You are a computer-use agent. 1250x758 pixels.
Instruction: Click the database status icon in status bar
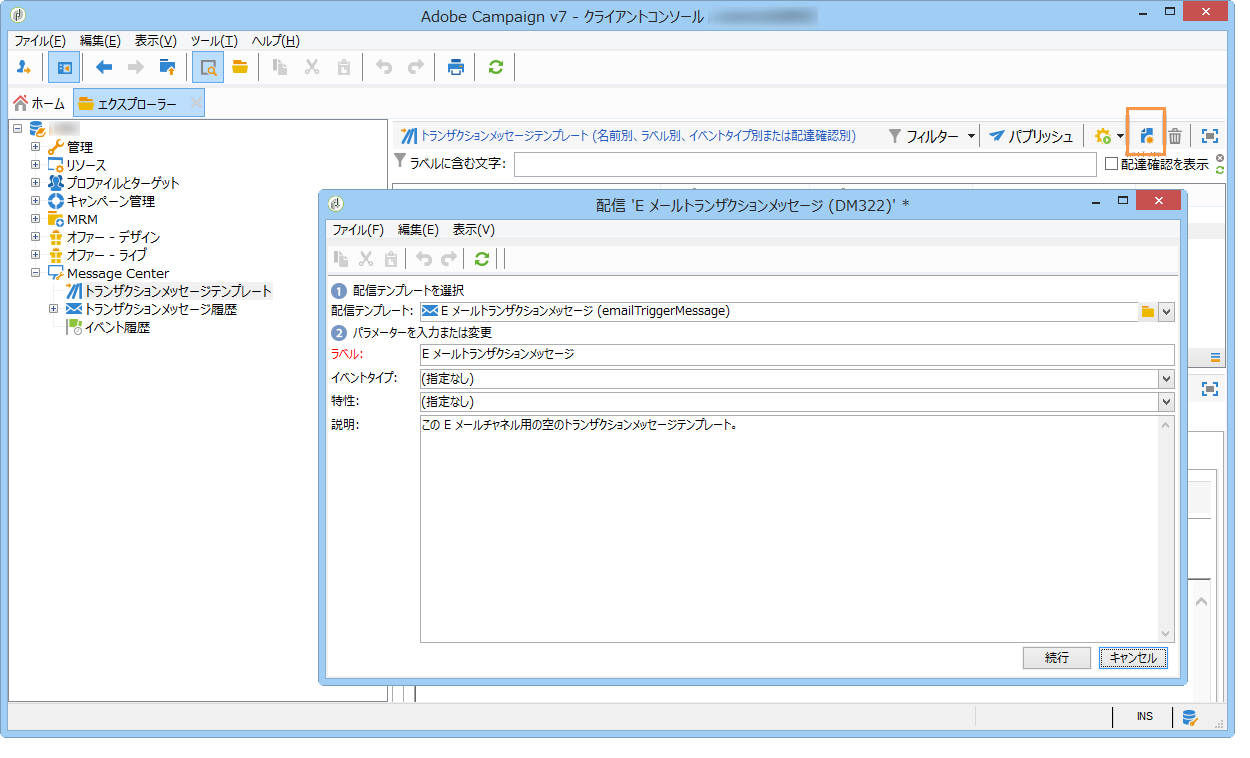pos(1189,716)
